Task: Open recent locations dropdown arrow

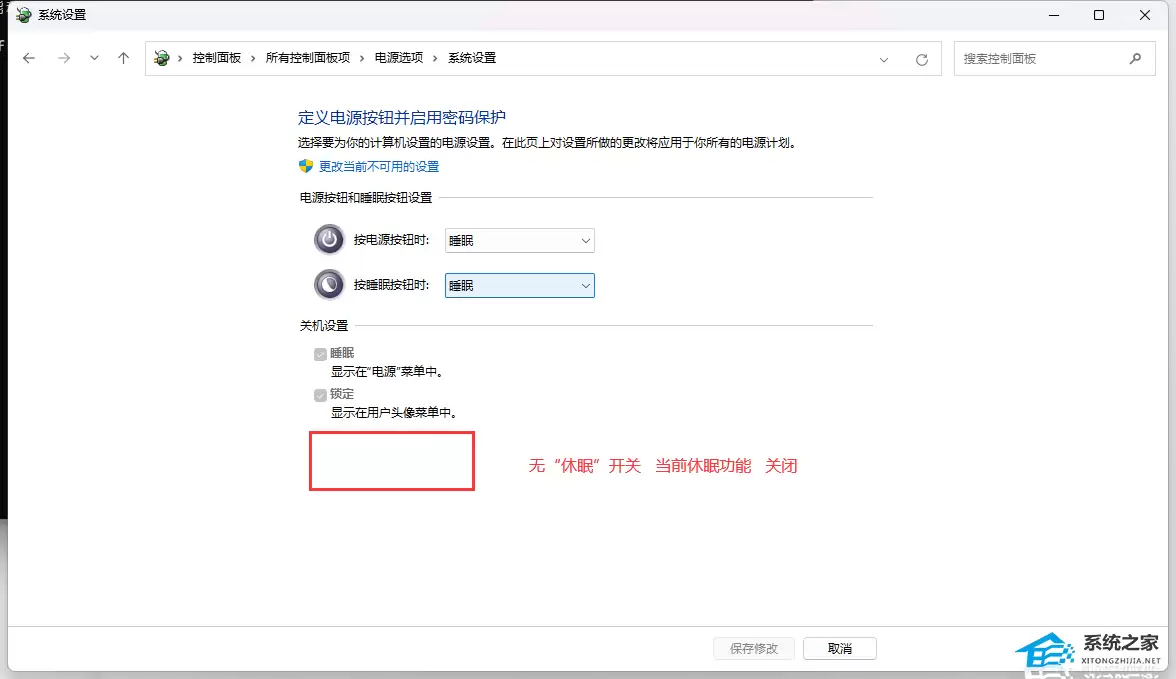Action: coord(94,59)
